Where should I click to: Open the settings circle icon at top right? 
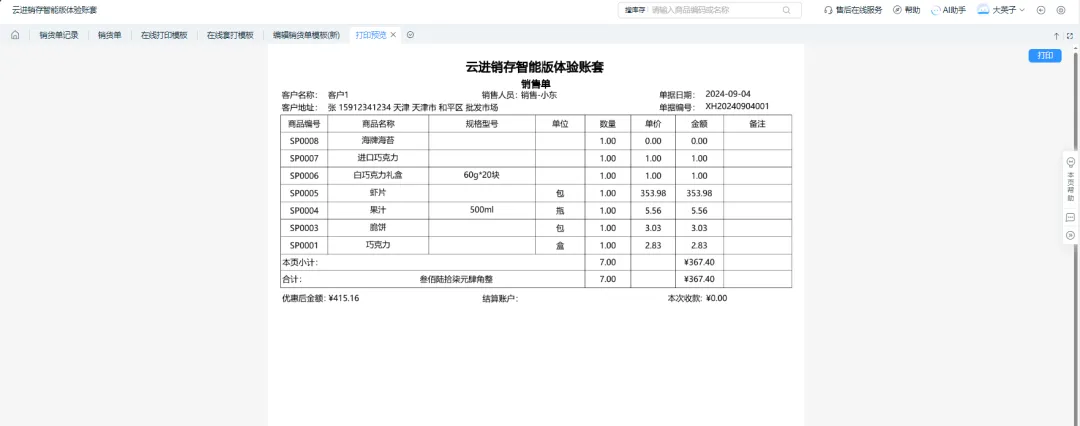point(1061,10)
